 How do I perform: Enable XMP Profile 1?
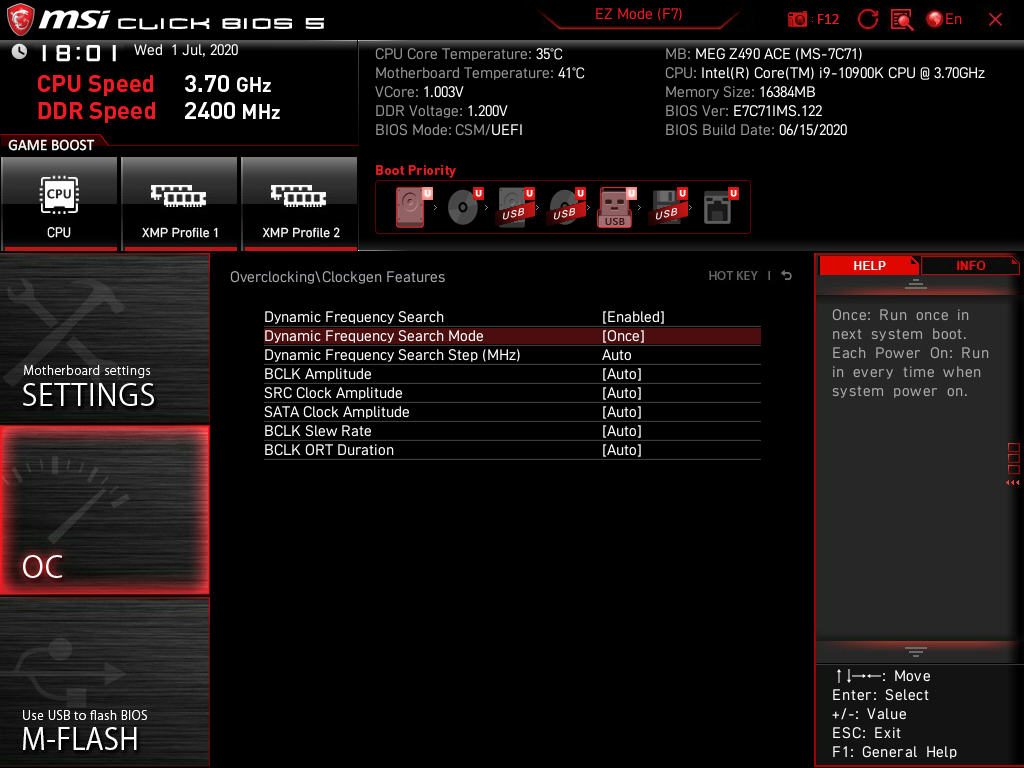(180, 204)
